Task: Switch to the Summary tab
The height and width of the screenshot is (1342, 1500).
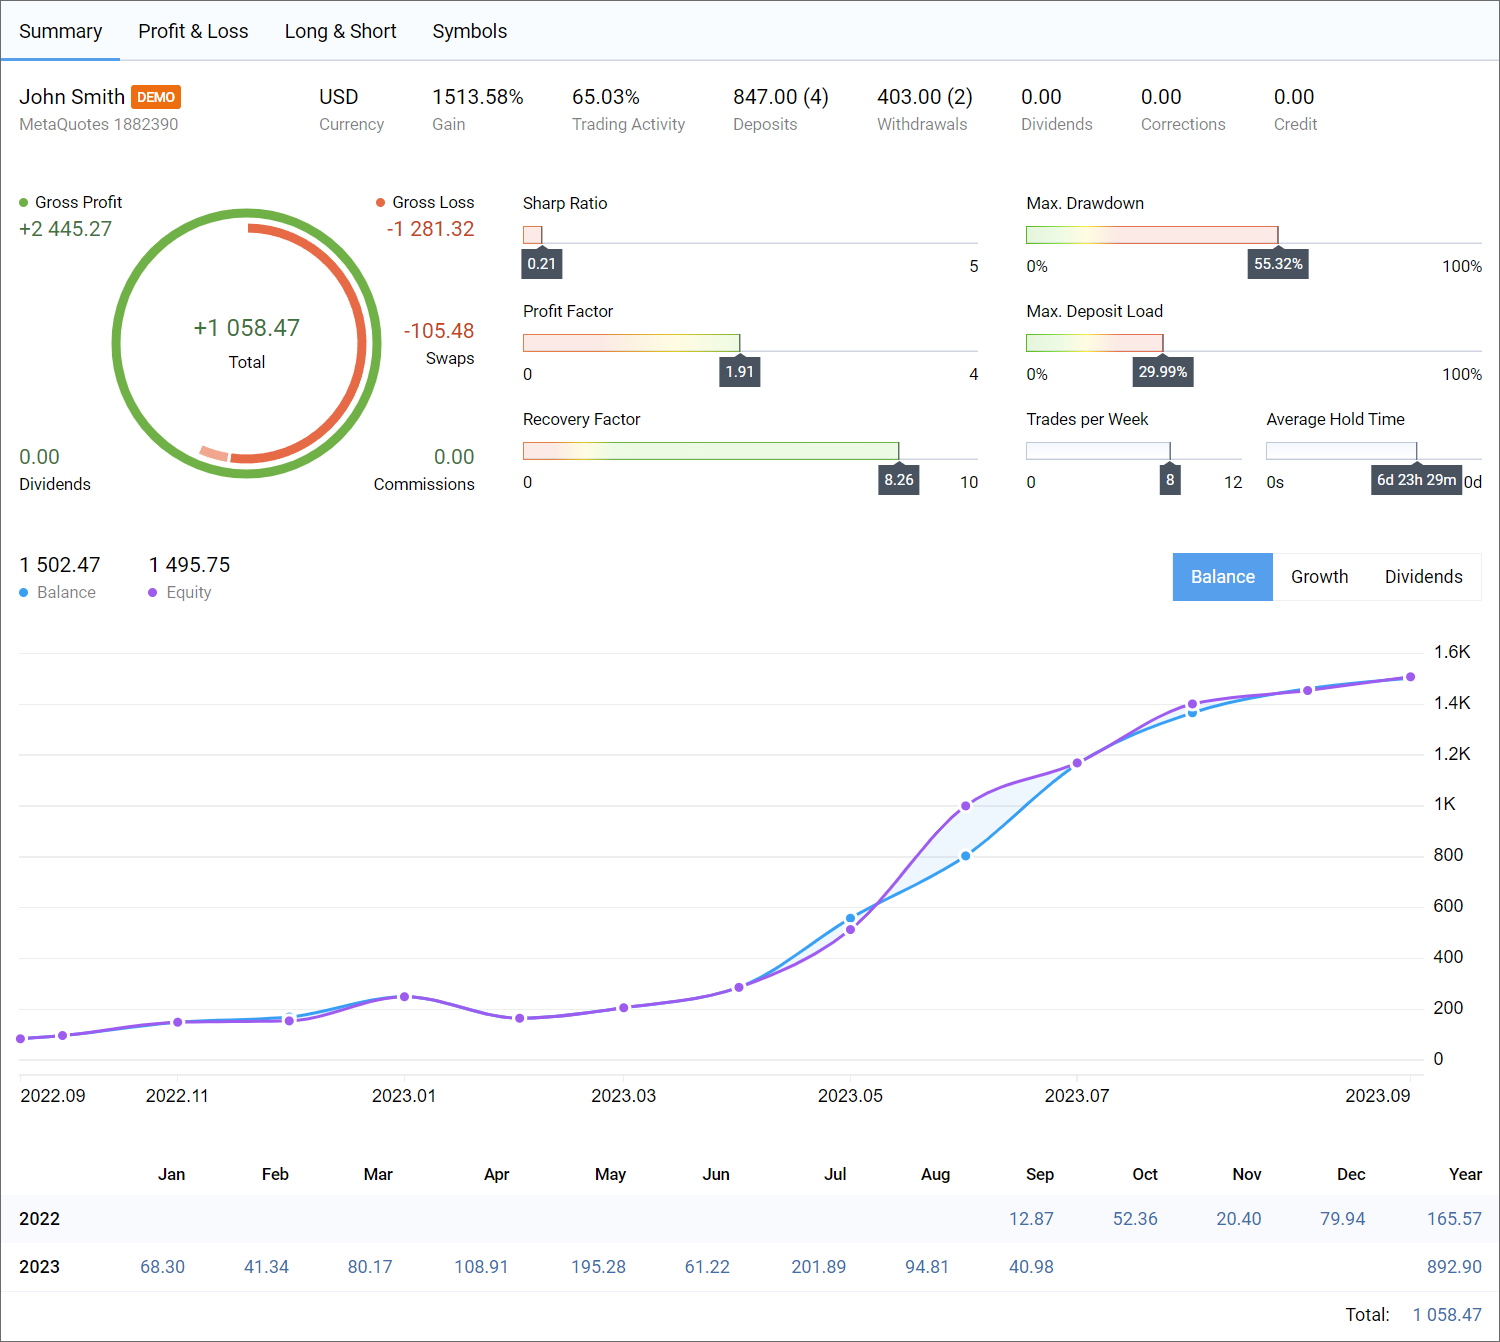Action: pos(61,31)
